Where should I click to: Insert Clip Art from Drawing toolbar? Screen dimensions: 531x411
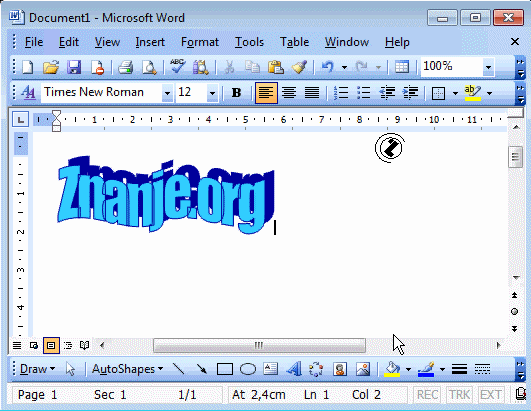340,369
